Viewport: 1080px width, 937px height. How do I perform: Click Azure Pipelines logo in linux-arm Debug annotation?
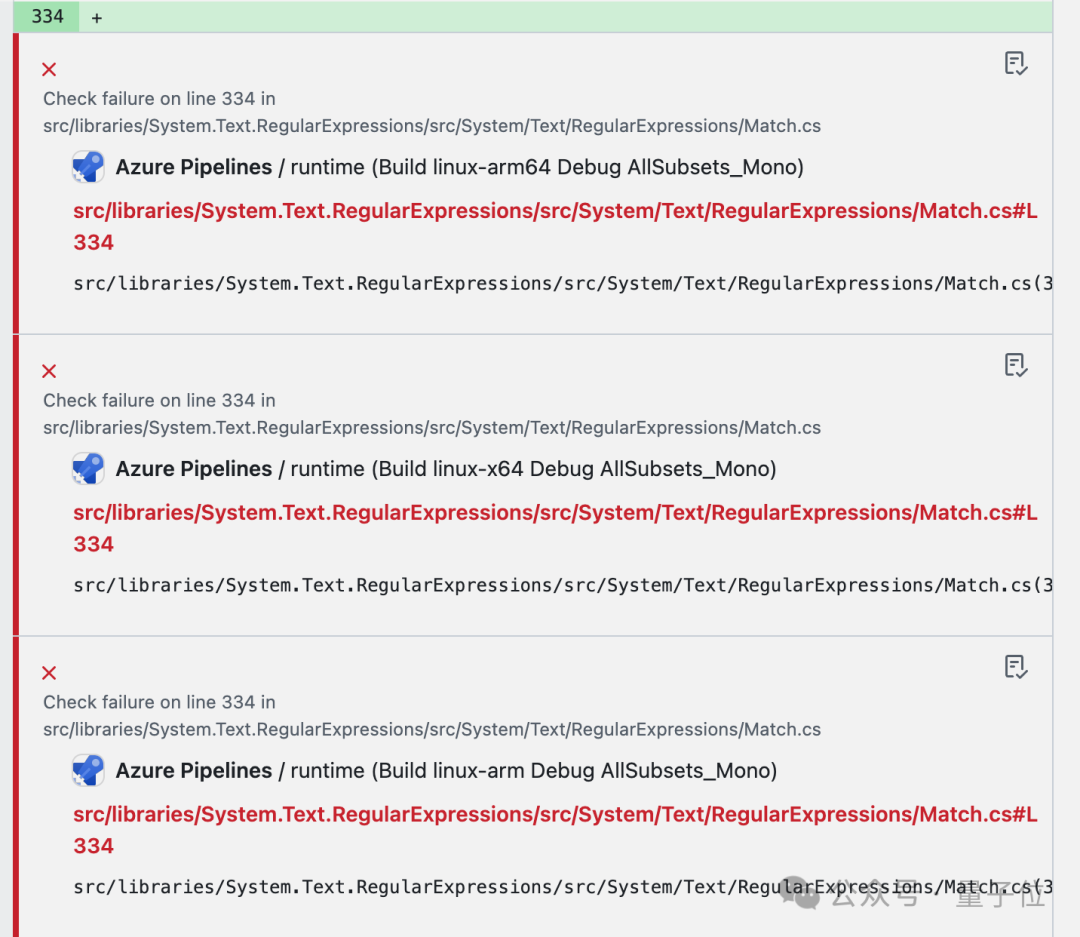[88, 770]
